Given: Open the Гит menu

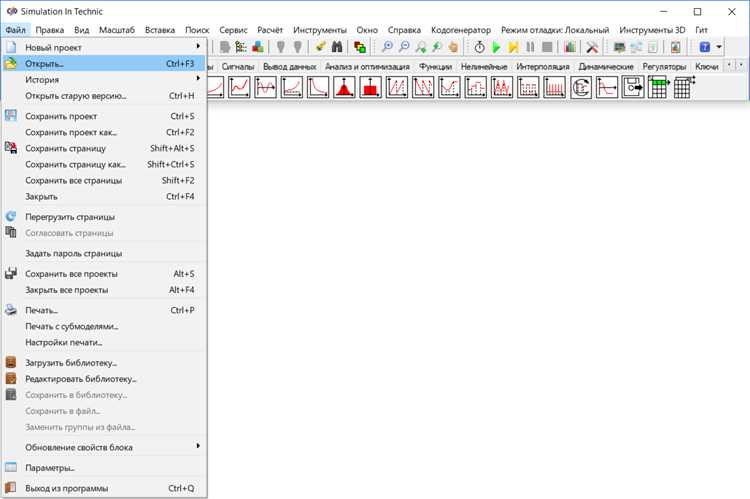Looking at the screenshot, I should 701,30.
